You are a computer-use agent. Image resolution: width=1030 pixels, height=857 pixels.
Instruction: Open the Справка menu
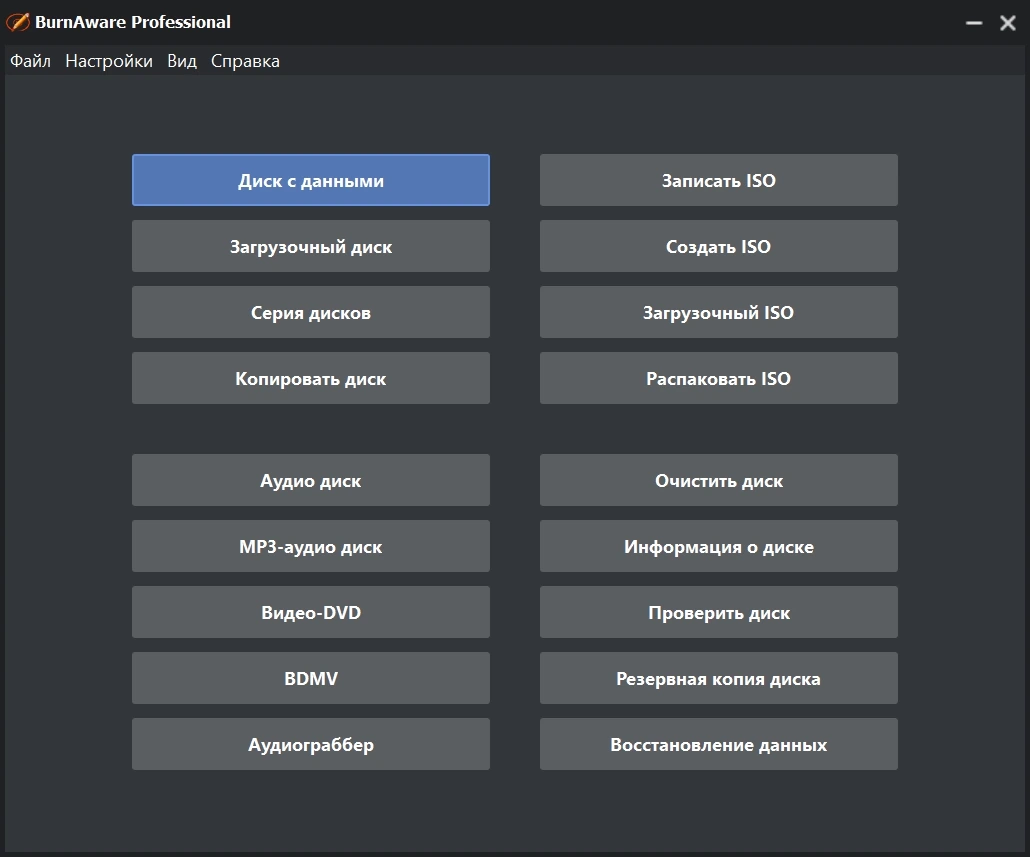pos(245,61)
